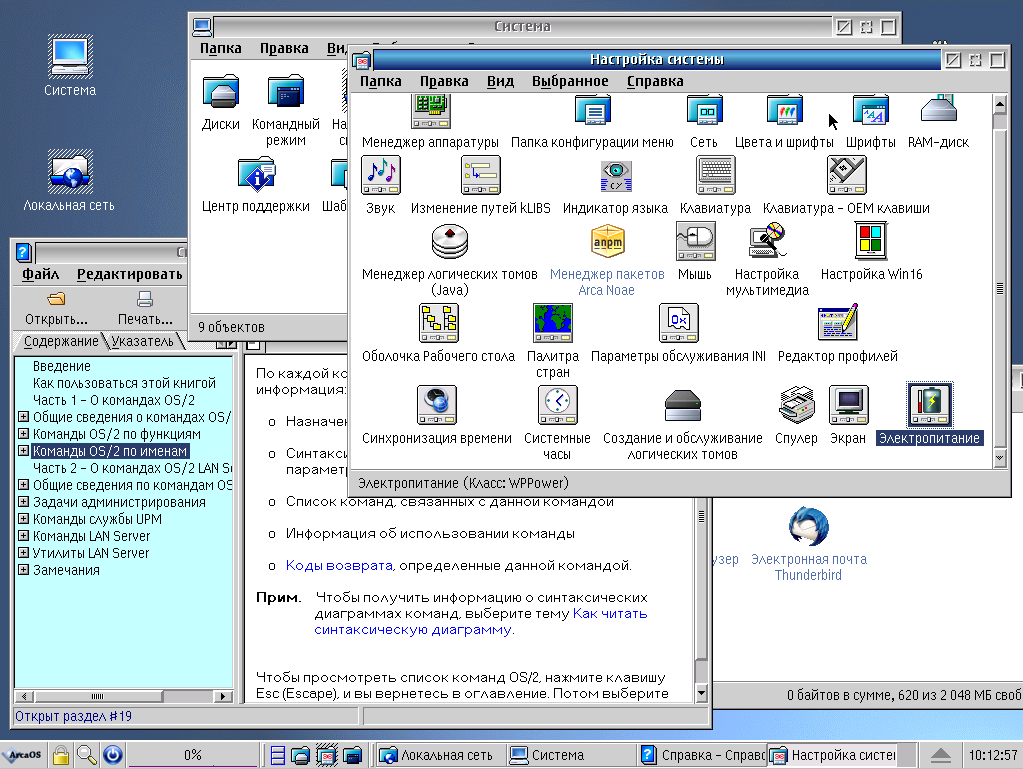This screenshot has height=769, width=1023.
Task: Open Создание и обслуживание логических томов icon
Action: (682, 405)
